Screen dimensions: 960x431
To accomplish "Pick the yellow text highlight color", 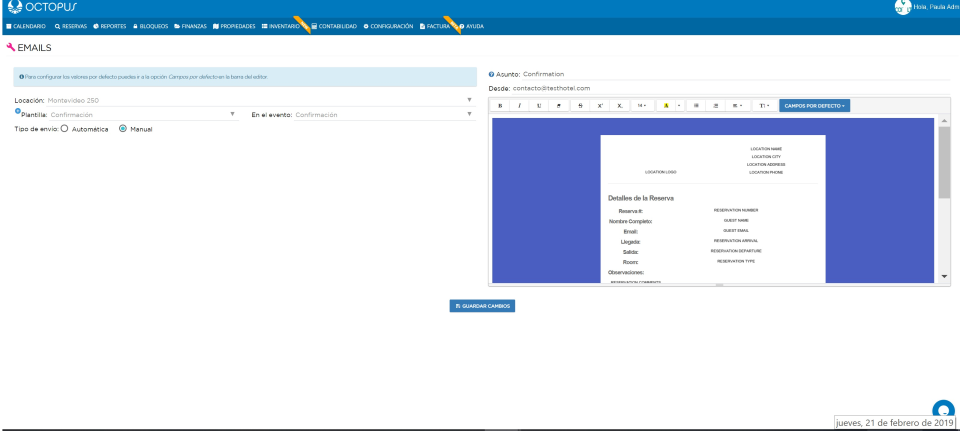I will click(x=666, y=105).
